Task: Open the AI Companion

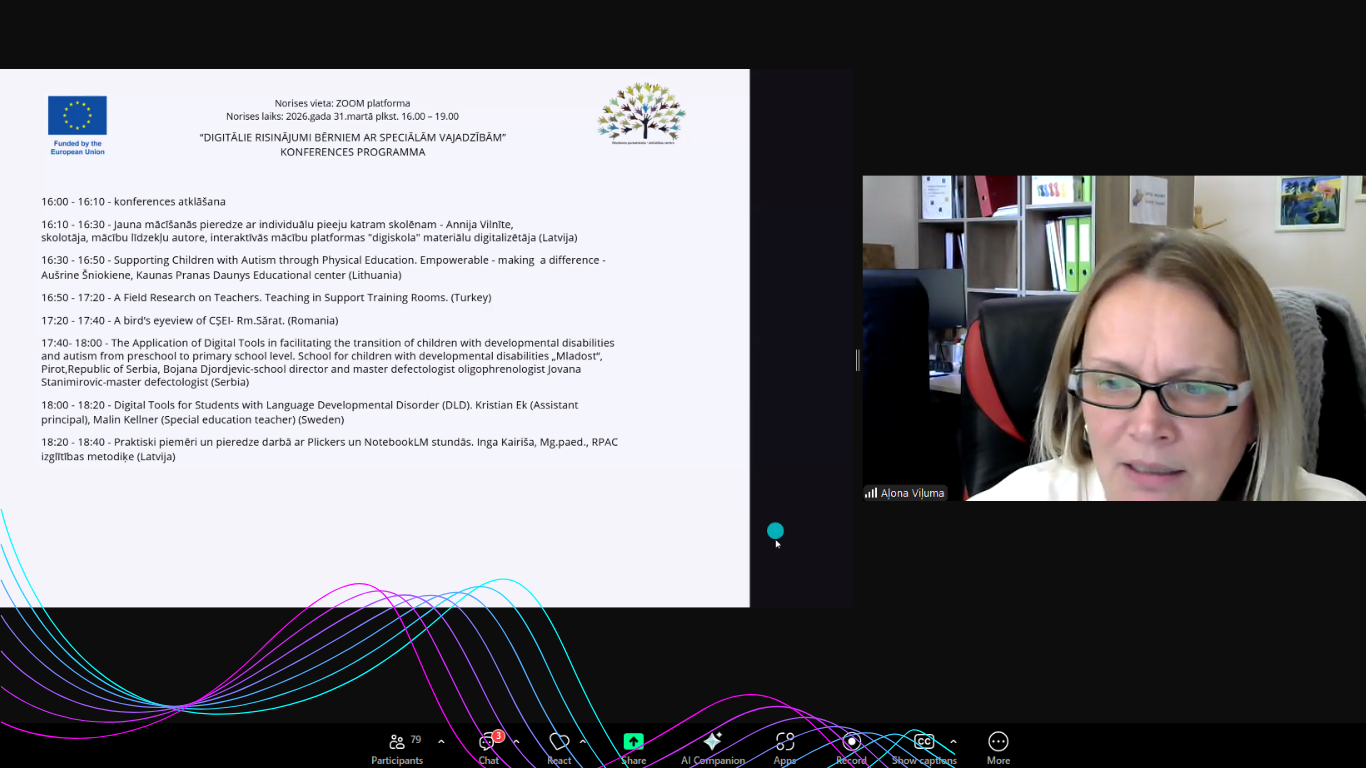Action: click(x=712, y=746)
